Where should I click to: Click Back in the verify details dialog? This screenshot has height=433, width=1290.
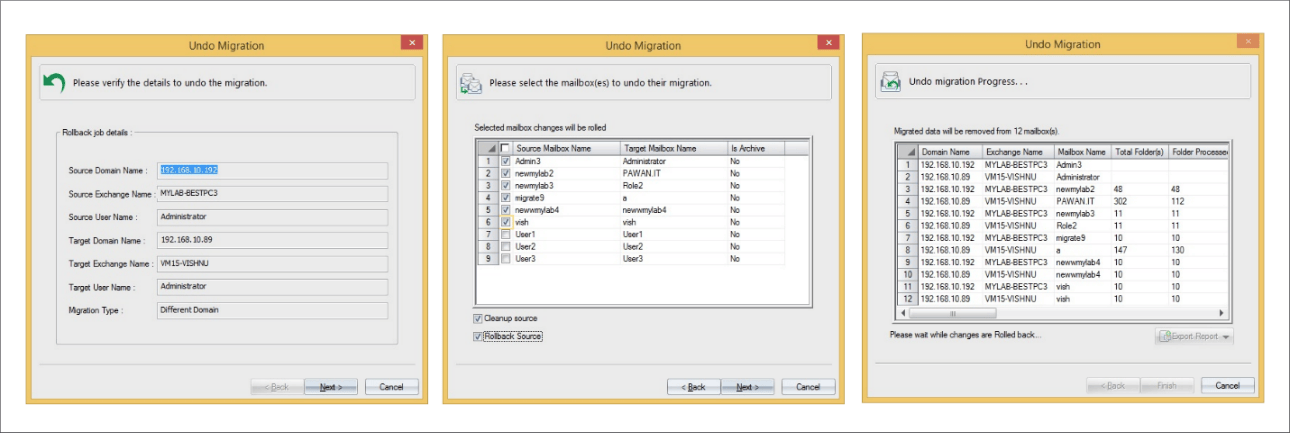pos(275,387)
